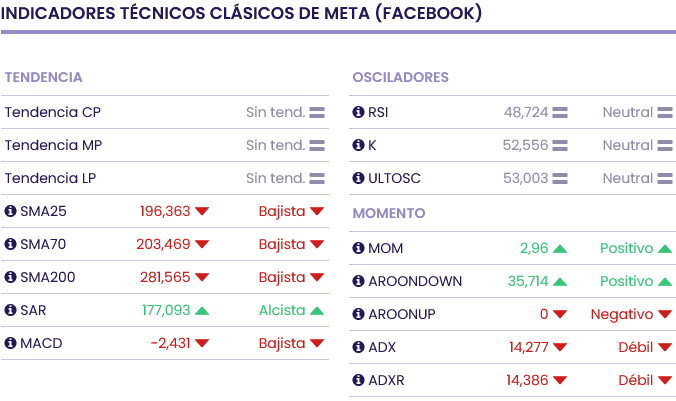
Task: Open the SMA200 info icon
Action: (10, 277)
